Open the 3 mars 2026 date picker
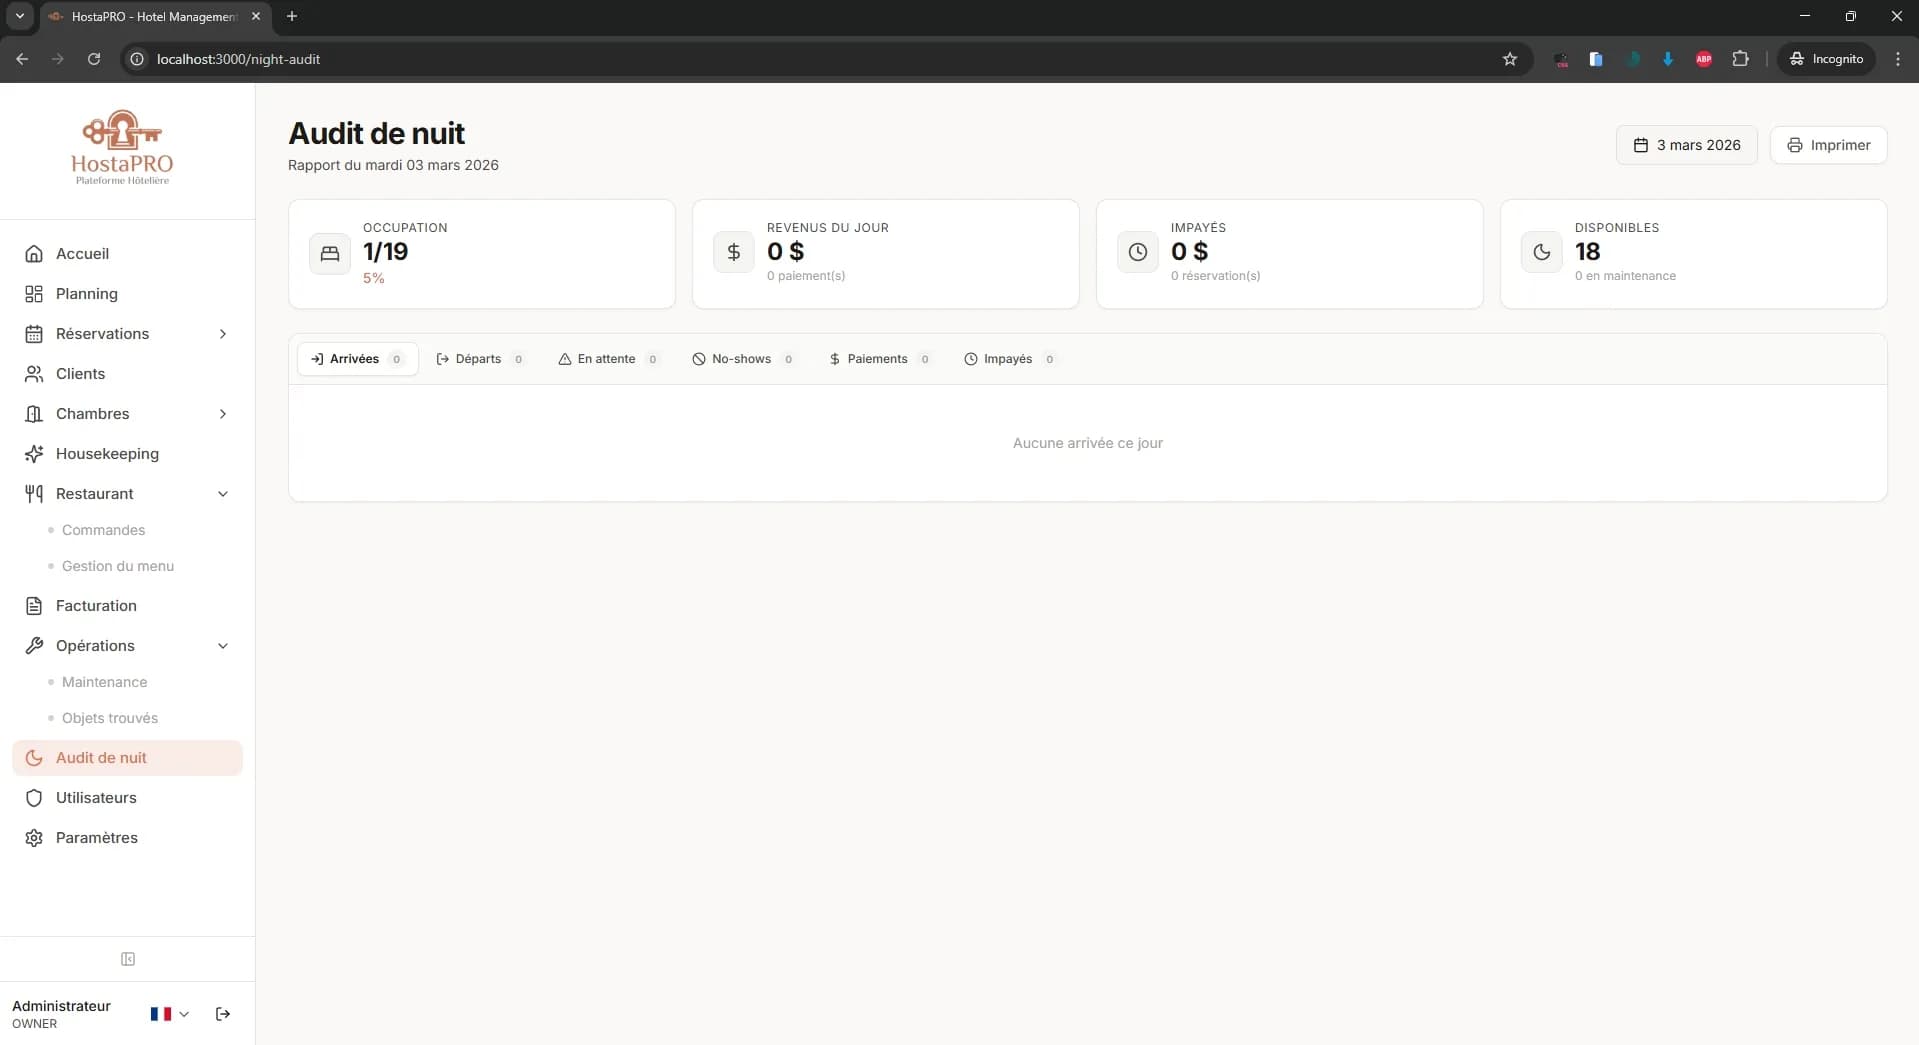This screenshot has width=1919, height=1045. [1686, 145]
